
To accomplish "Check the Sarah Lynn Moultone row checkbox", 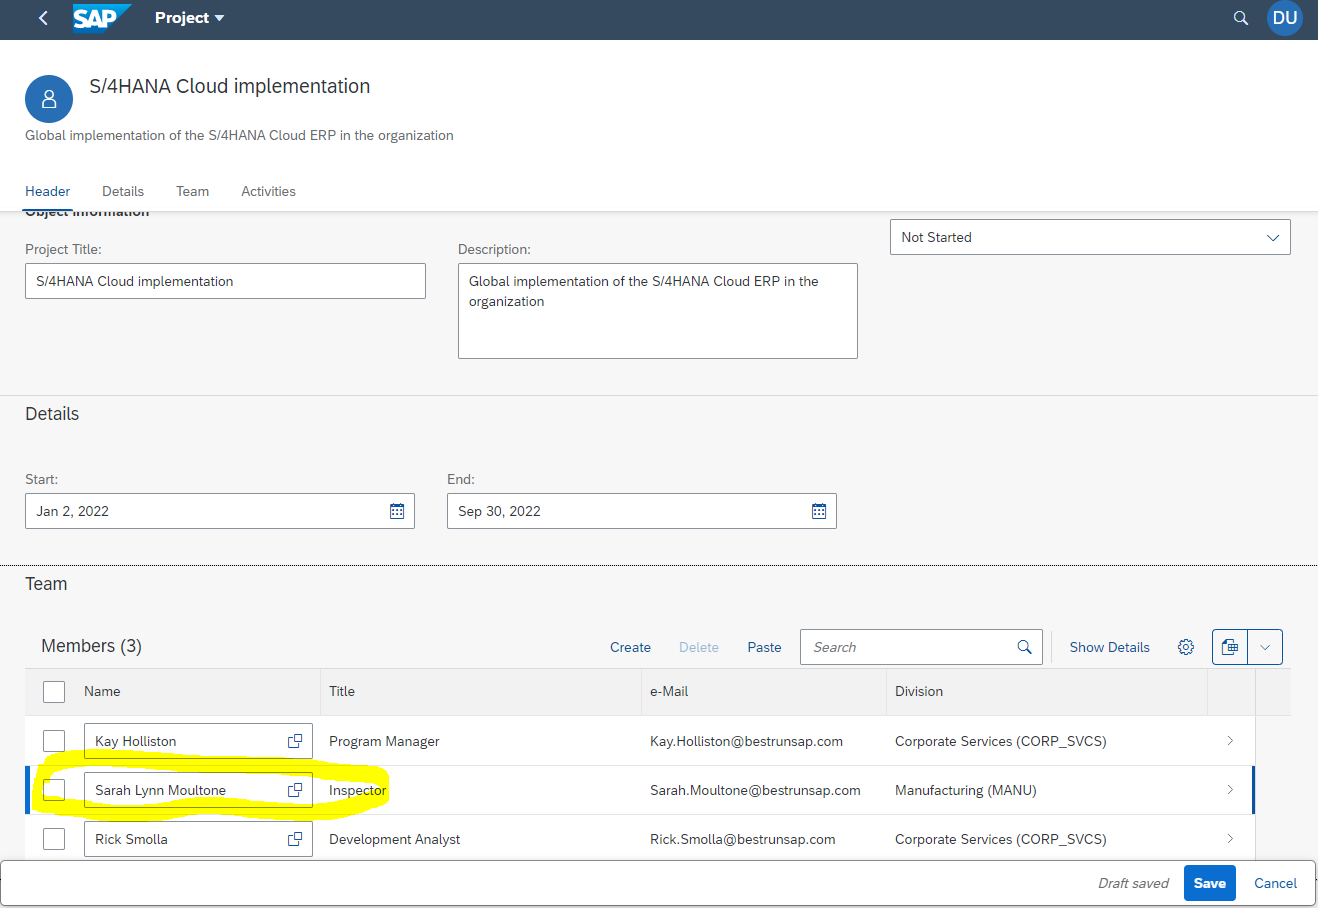I will coord(54,790).
